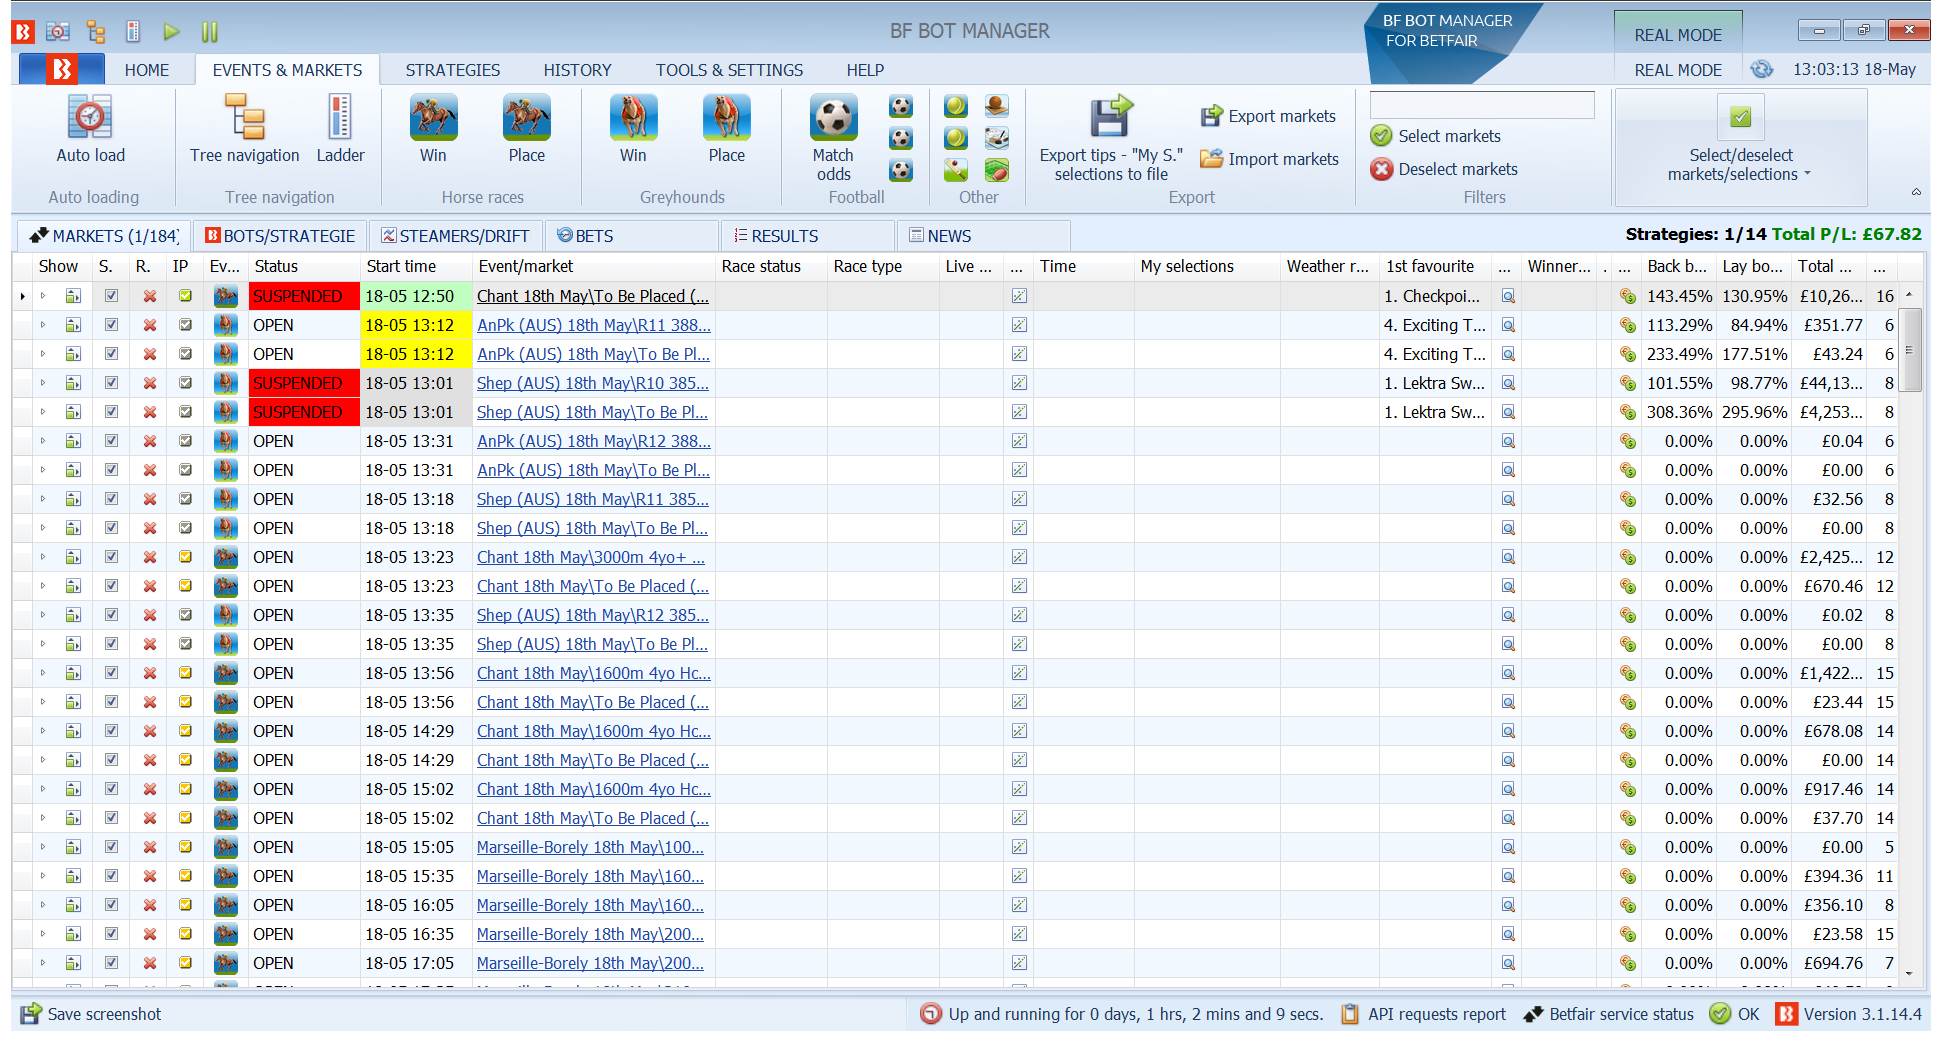
Task: Switch to STRATEGIES ribbon tab
Action: click(453, 70)
